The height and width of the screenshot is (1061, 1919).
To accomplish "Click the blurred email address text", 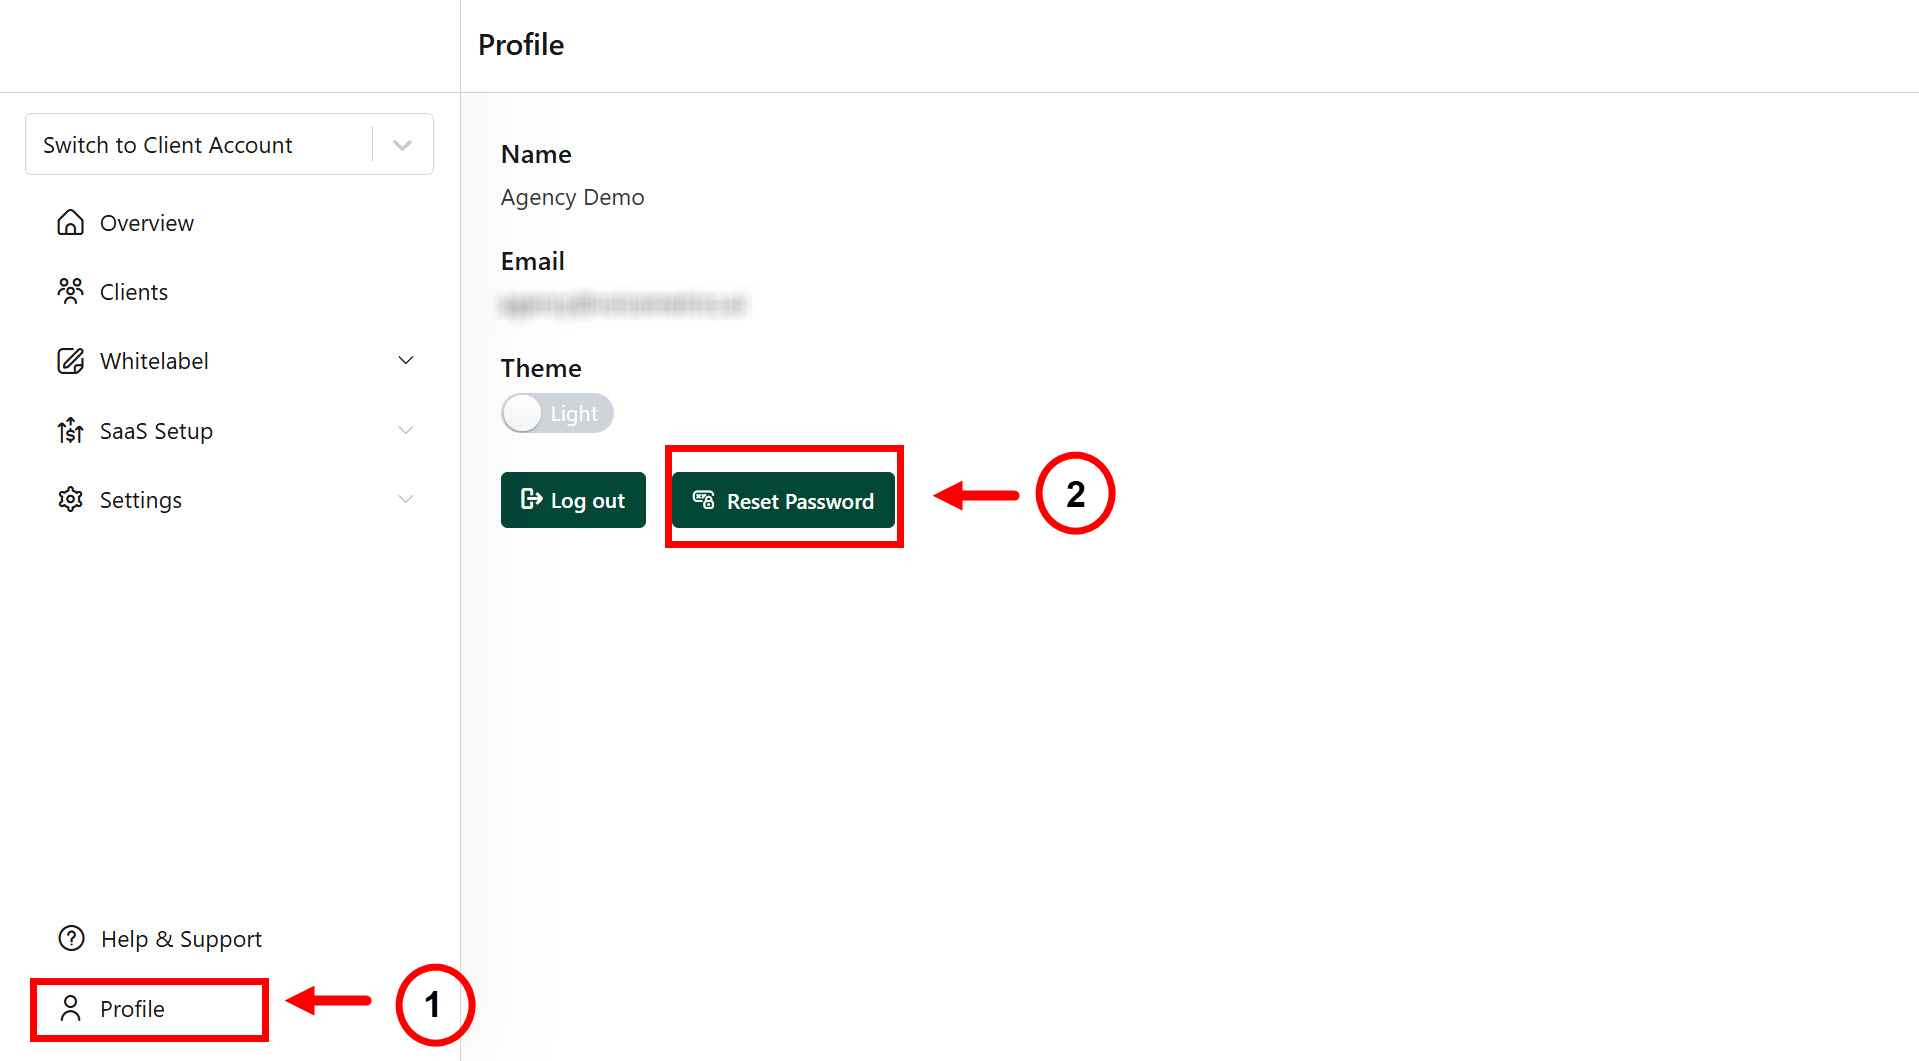I will pyautogui.click(x=623, y=304).
